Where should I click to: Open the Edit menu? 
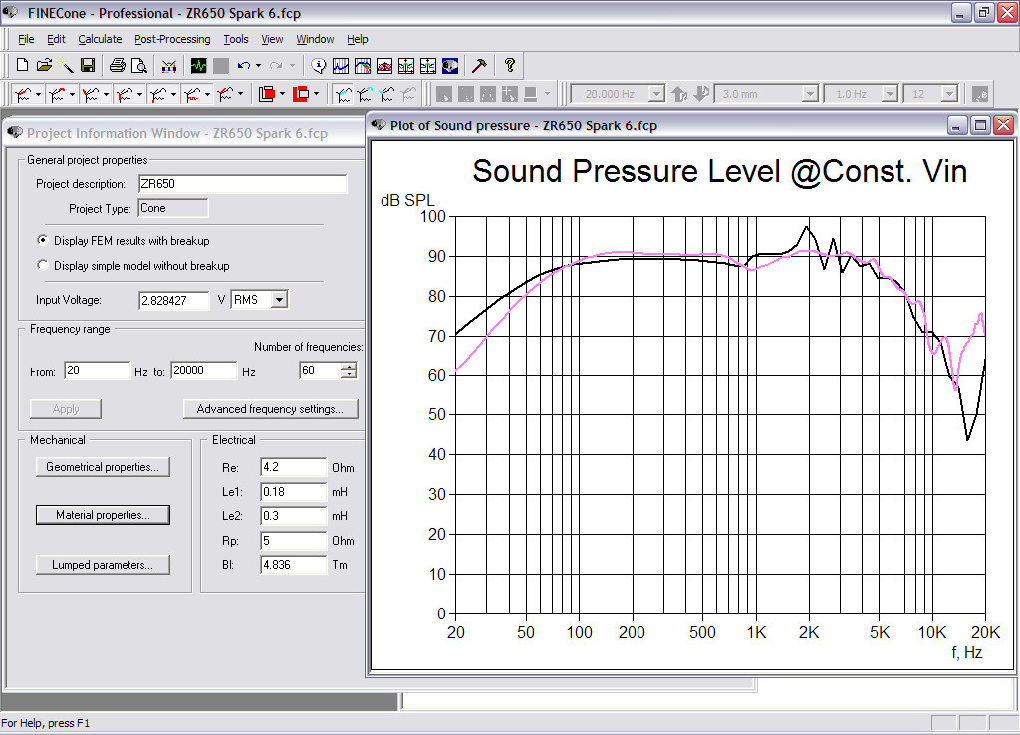pyautogui.click(x=56, y=39)
